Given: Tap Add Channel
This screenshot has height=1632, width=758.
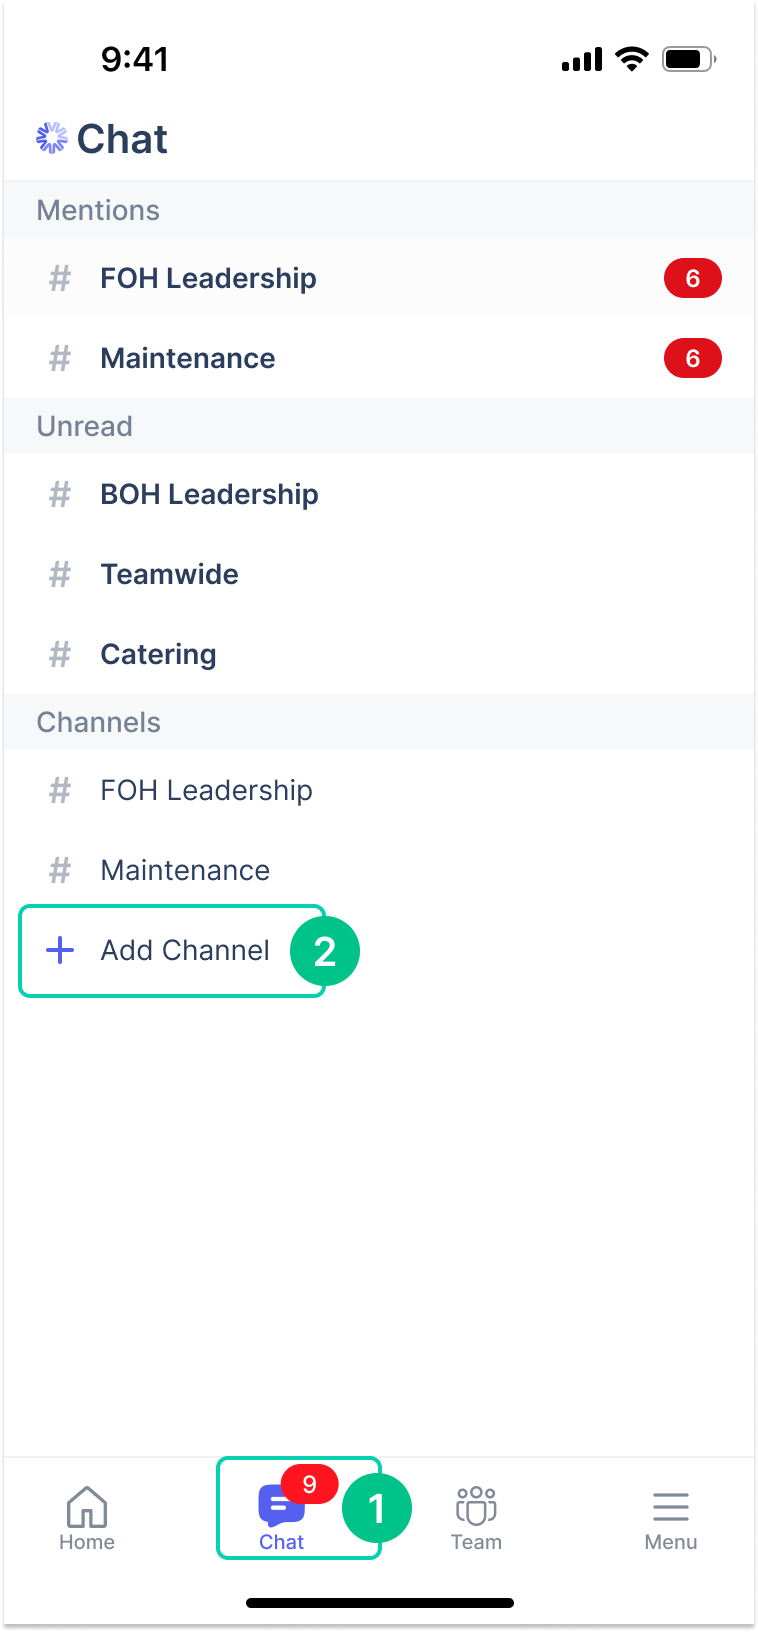Looking at the screenshot, I should pyautogui.click(x=185, y=951).
